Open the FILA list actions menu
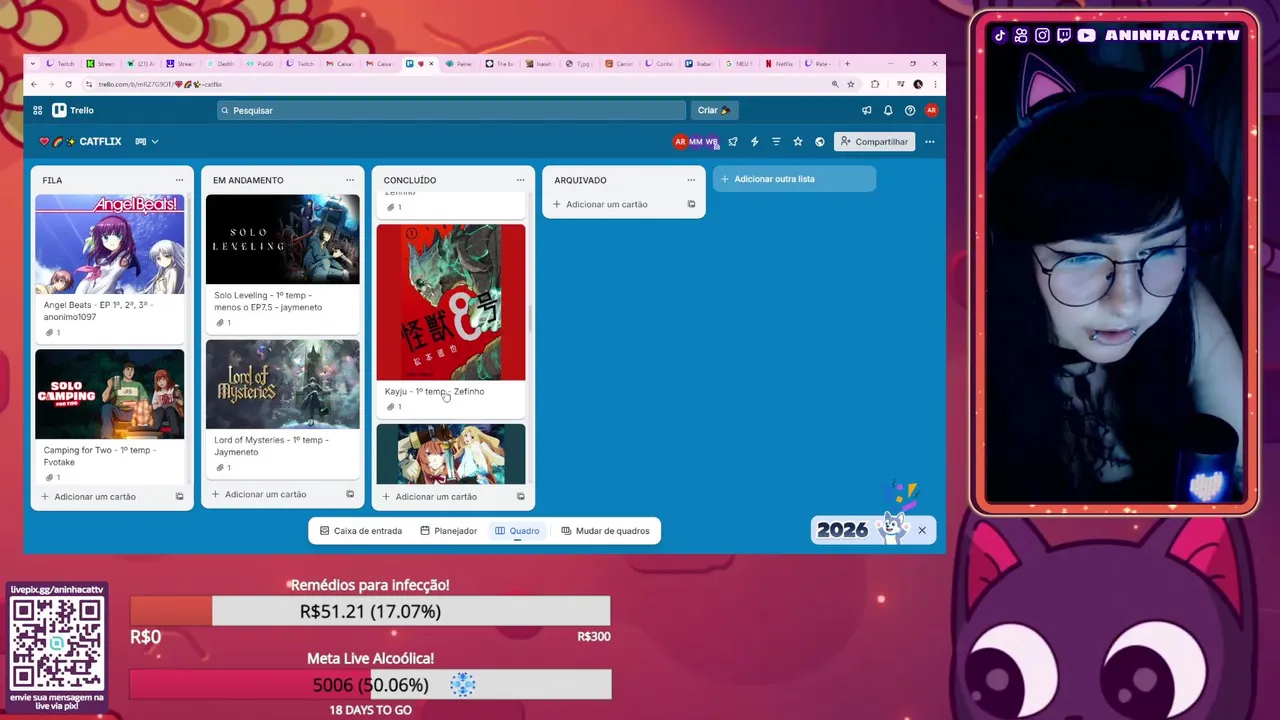The width and height of the screenshot is (1280, 720). pyautogui.click(x=179, y=180)
